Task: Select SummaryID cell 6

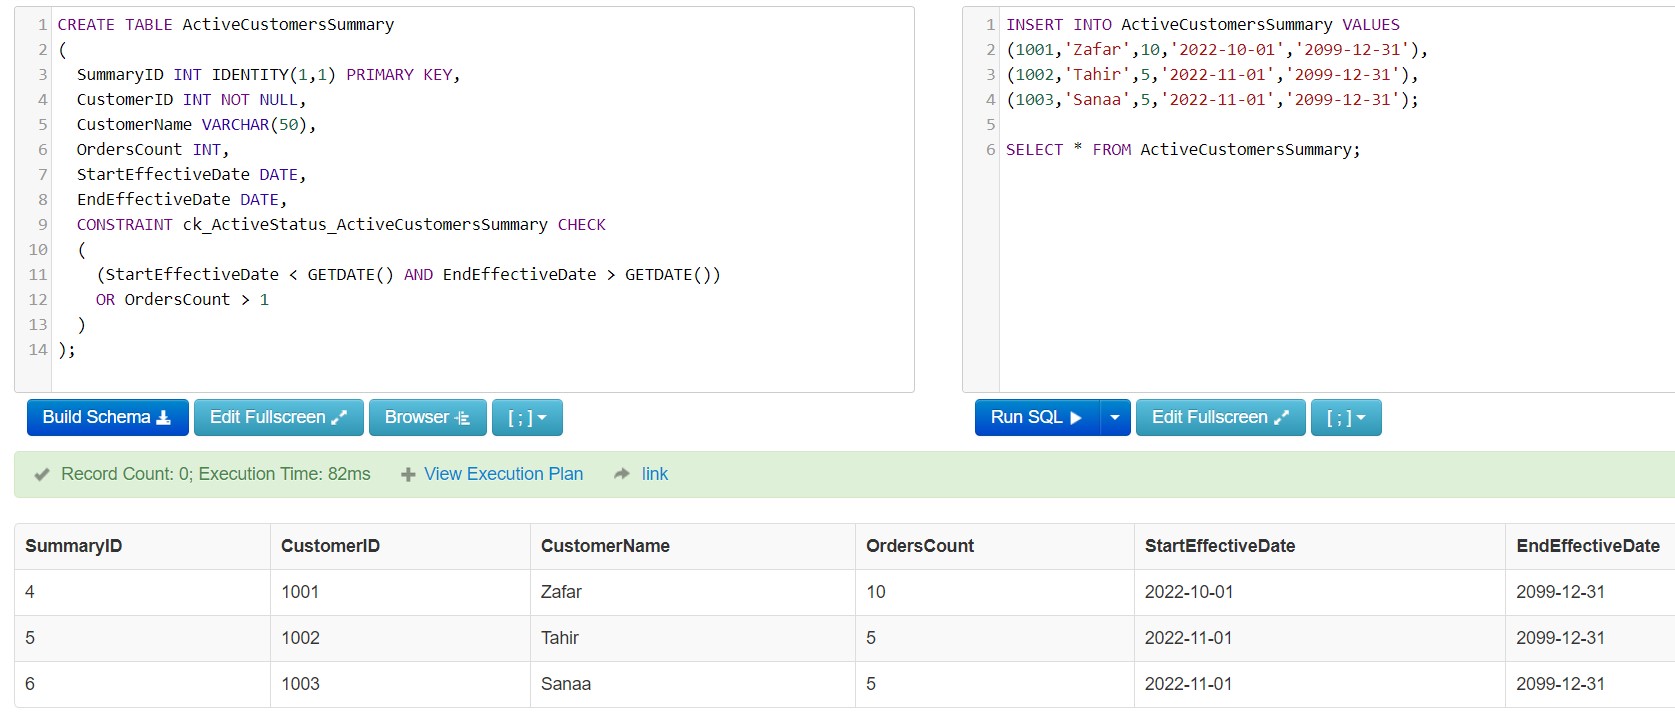Action: point(142,684)
